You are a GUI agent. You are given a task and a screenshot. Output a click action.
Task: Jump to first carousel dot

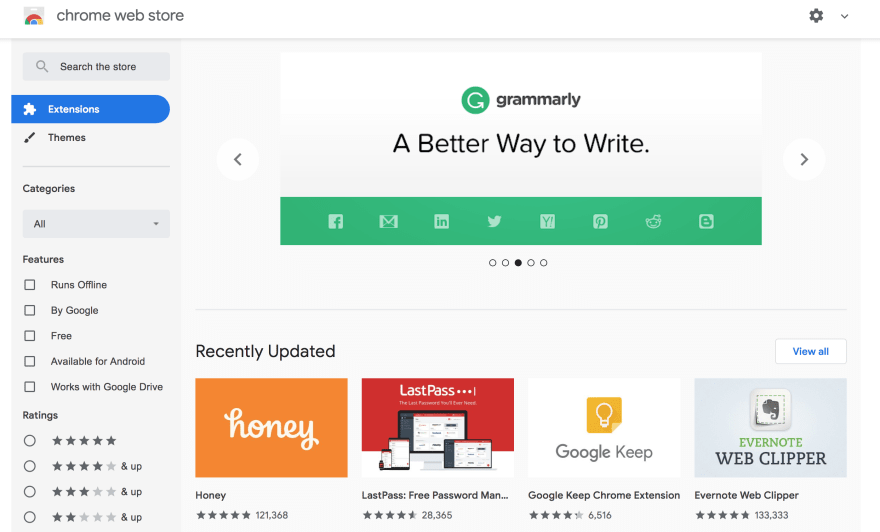493,263
